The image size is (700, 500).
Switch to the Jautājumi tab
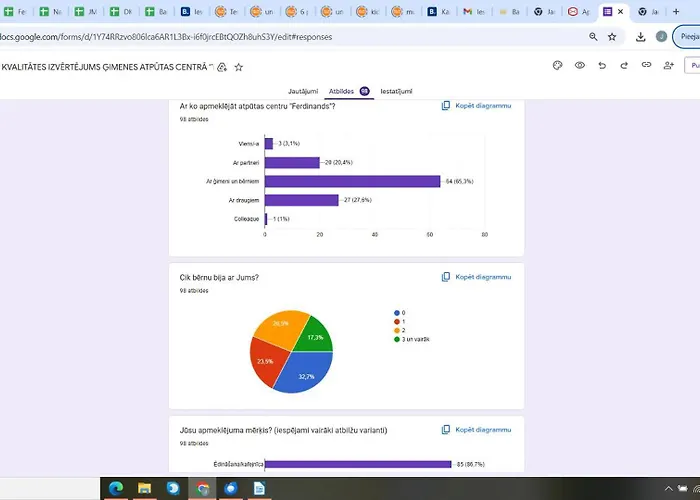tap(303, 91)
